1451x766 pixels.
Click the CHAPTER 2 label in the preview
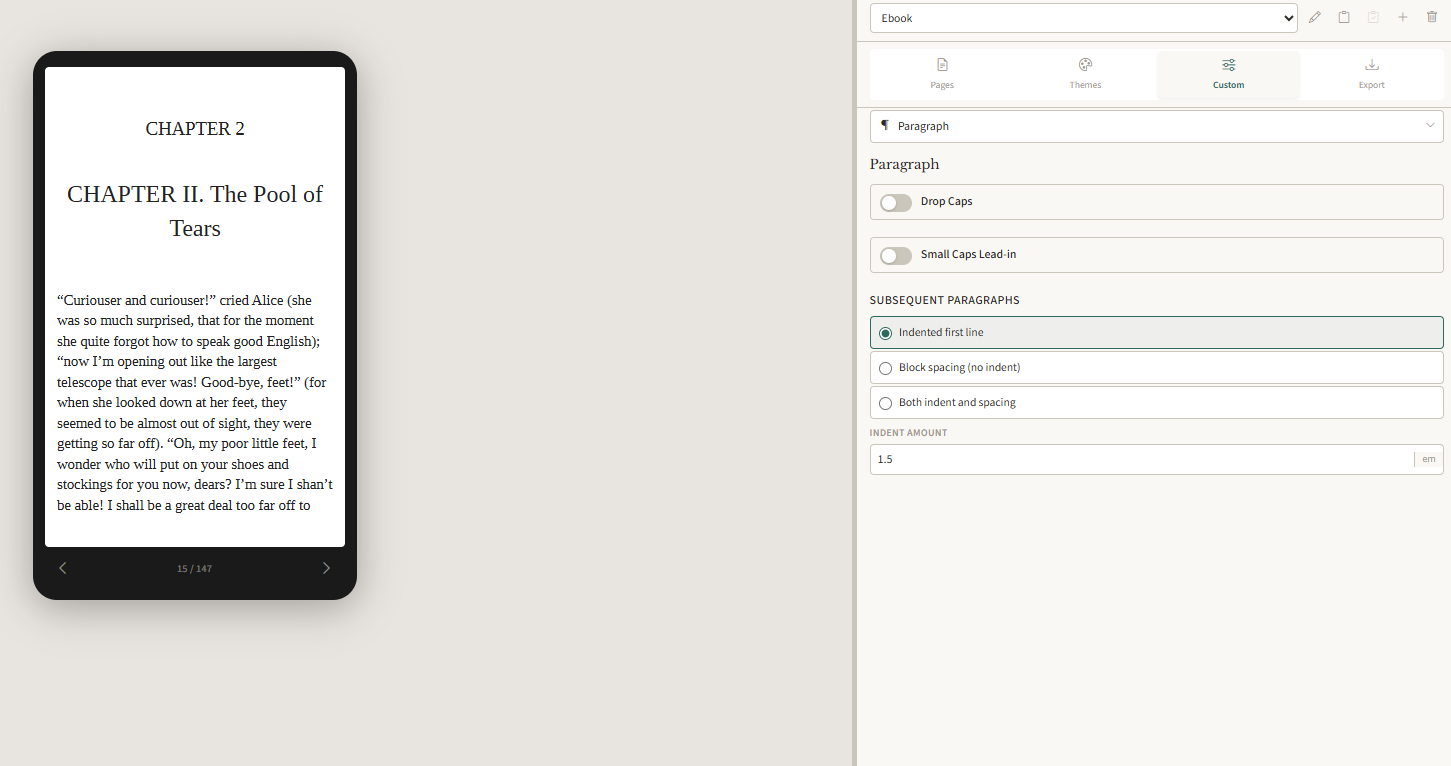pos(195,129)
